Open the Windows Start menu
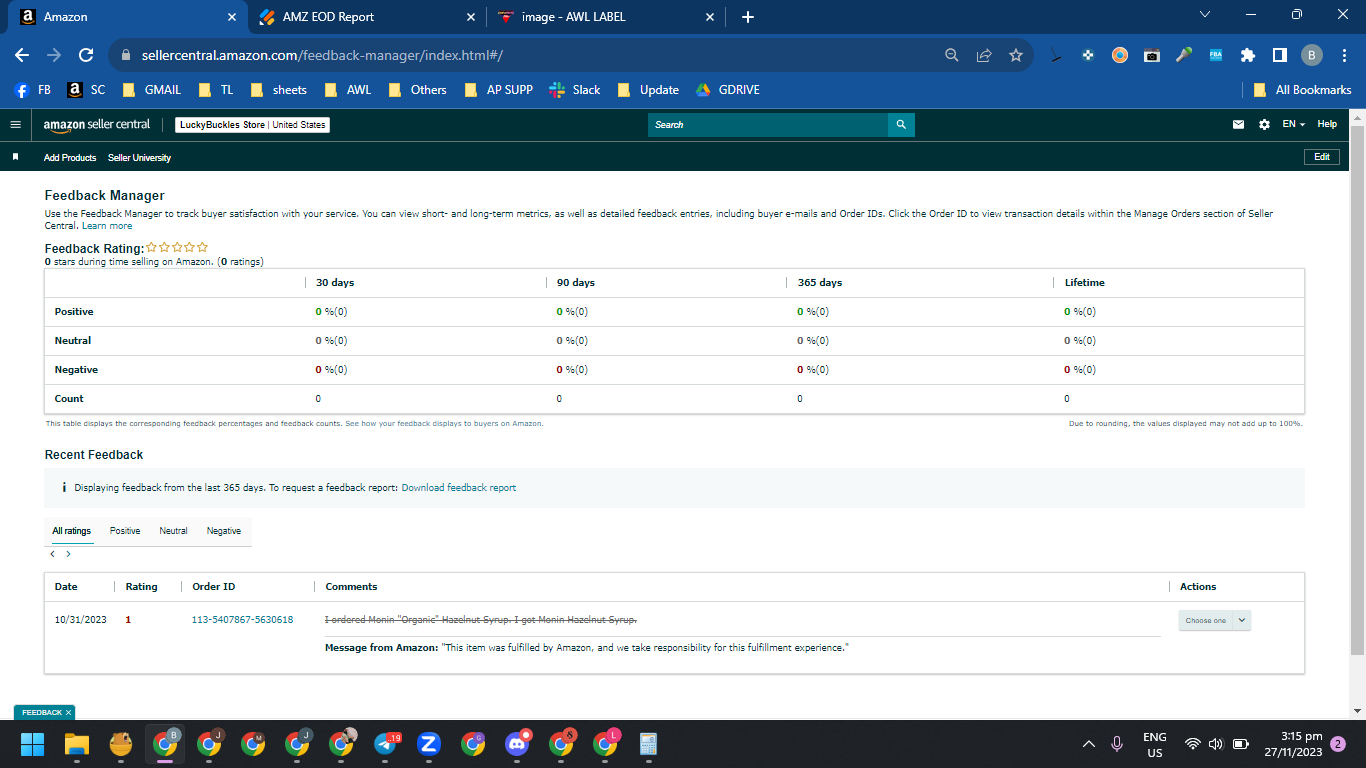The image size is (1366, 768). (x=33, y=744)
